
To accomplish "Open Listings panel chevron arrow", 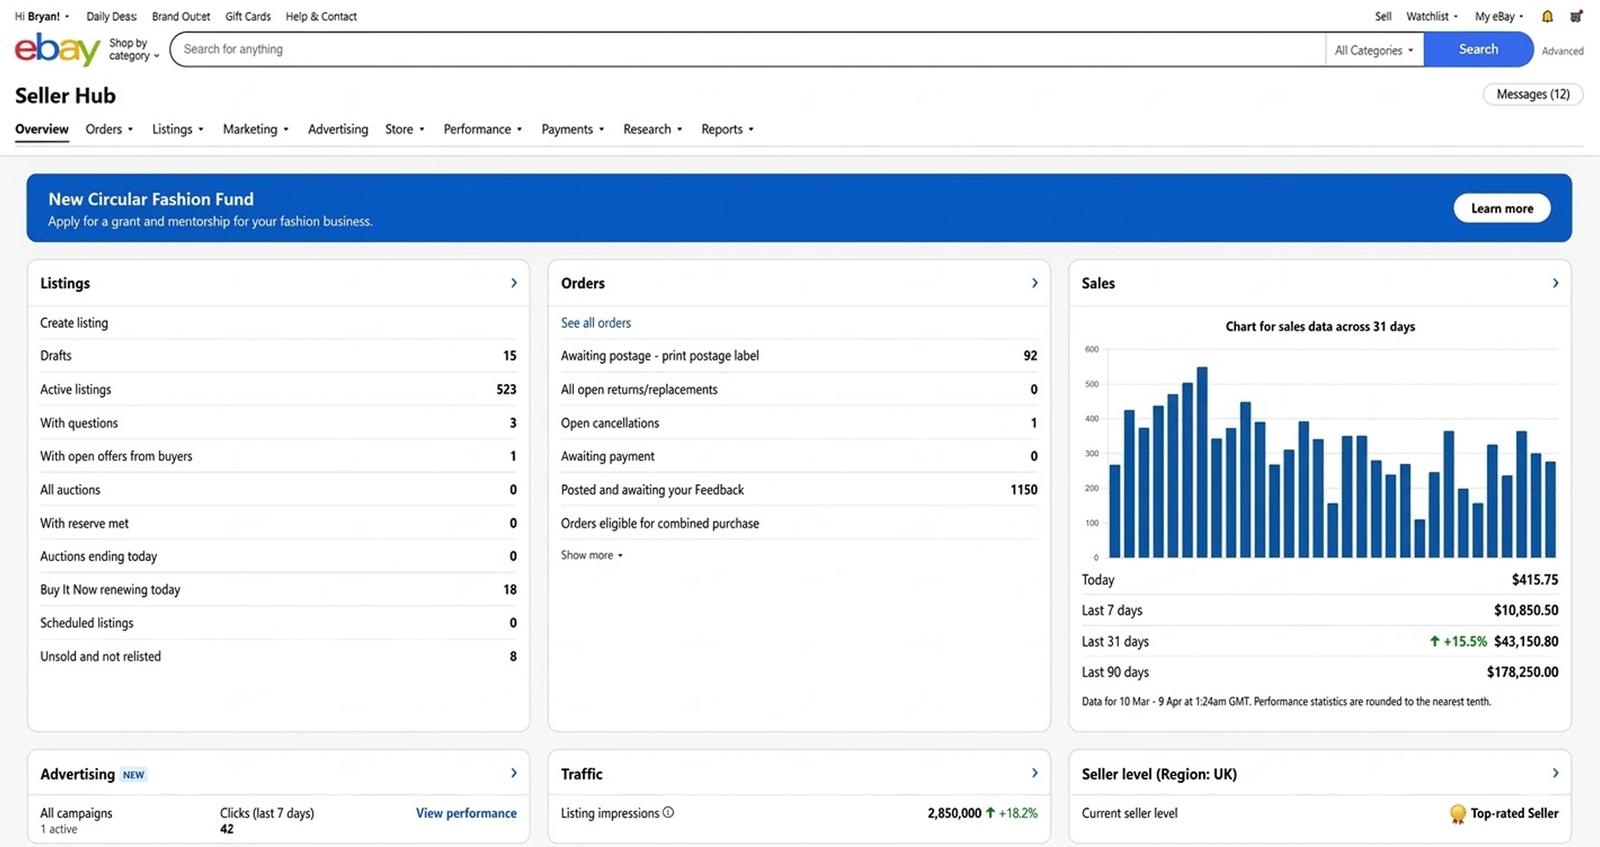I will 514,283.
